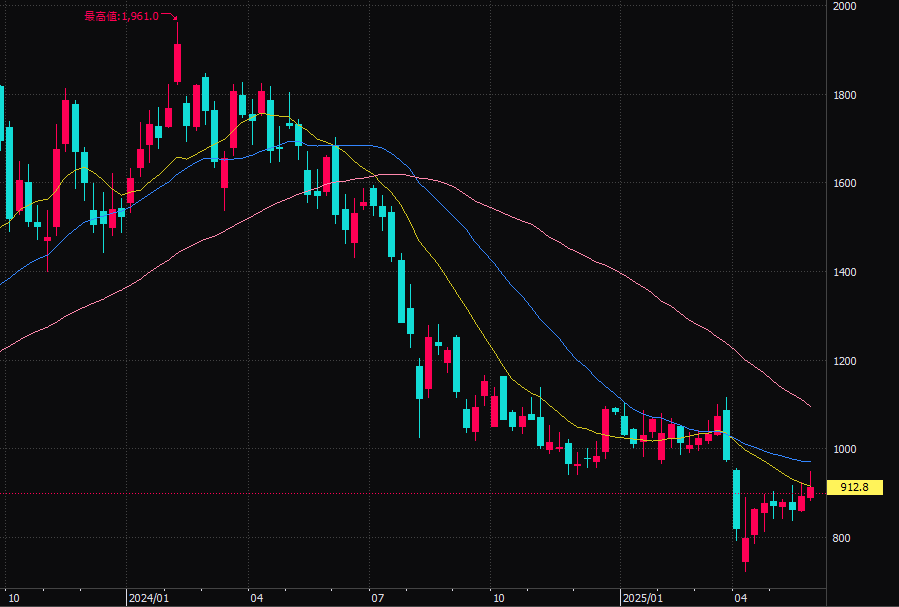Click the 10 month label preceding 2025/01
Image resolution: width=899 pixels, height=607 pixels.
[x=499, y=598]
